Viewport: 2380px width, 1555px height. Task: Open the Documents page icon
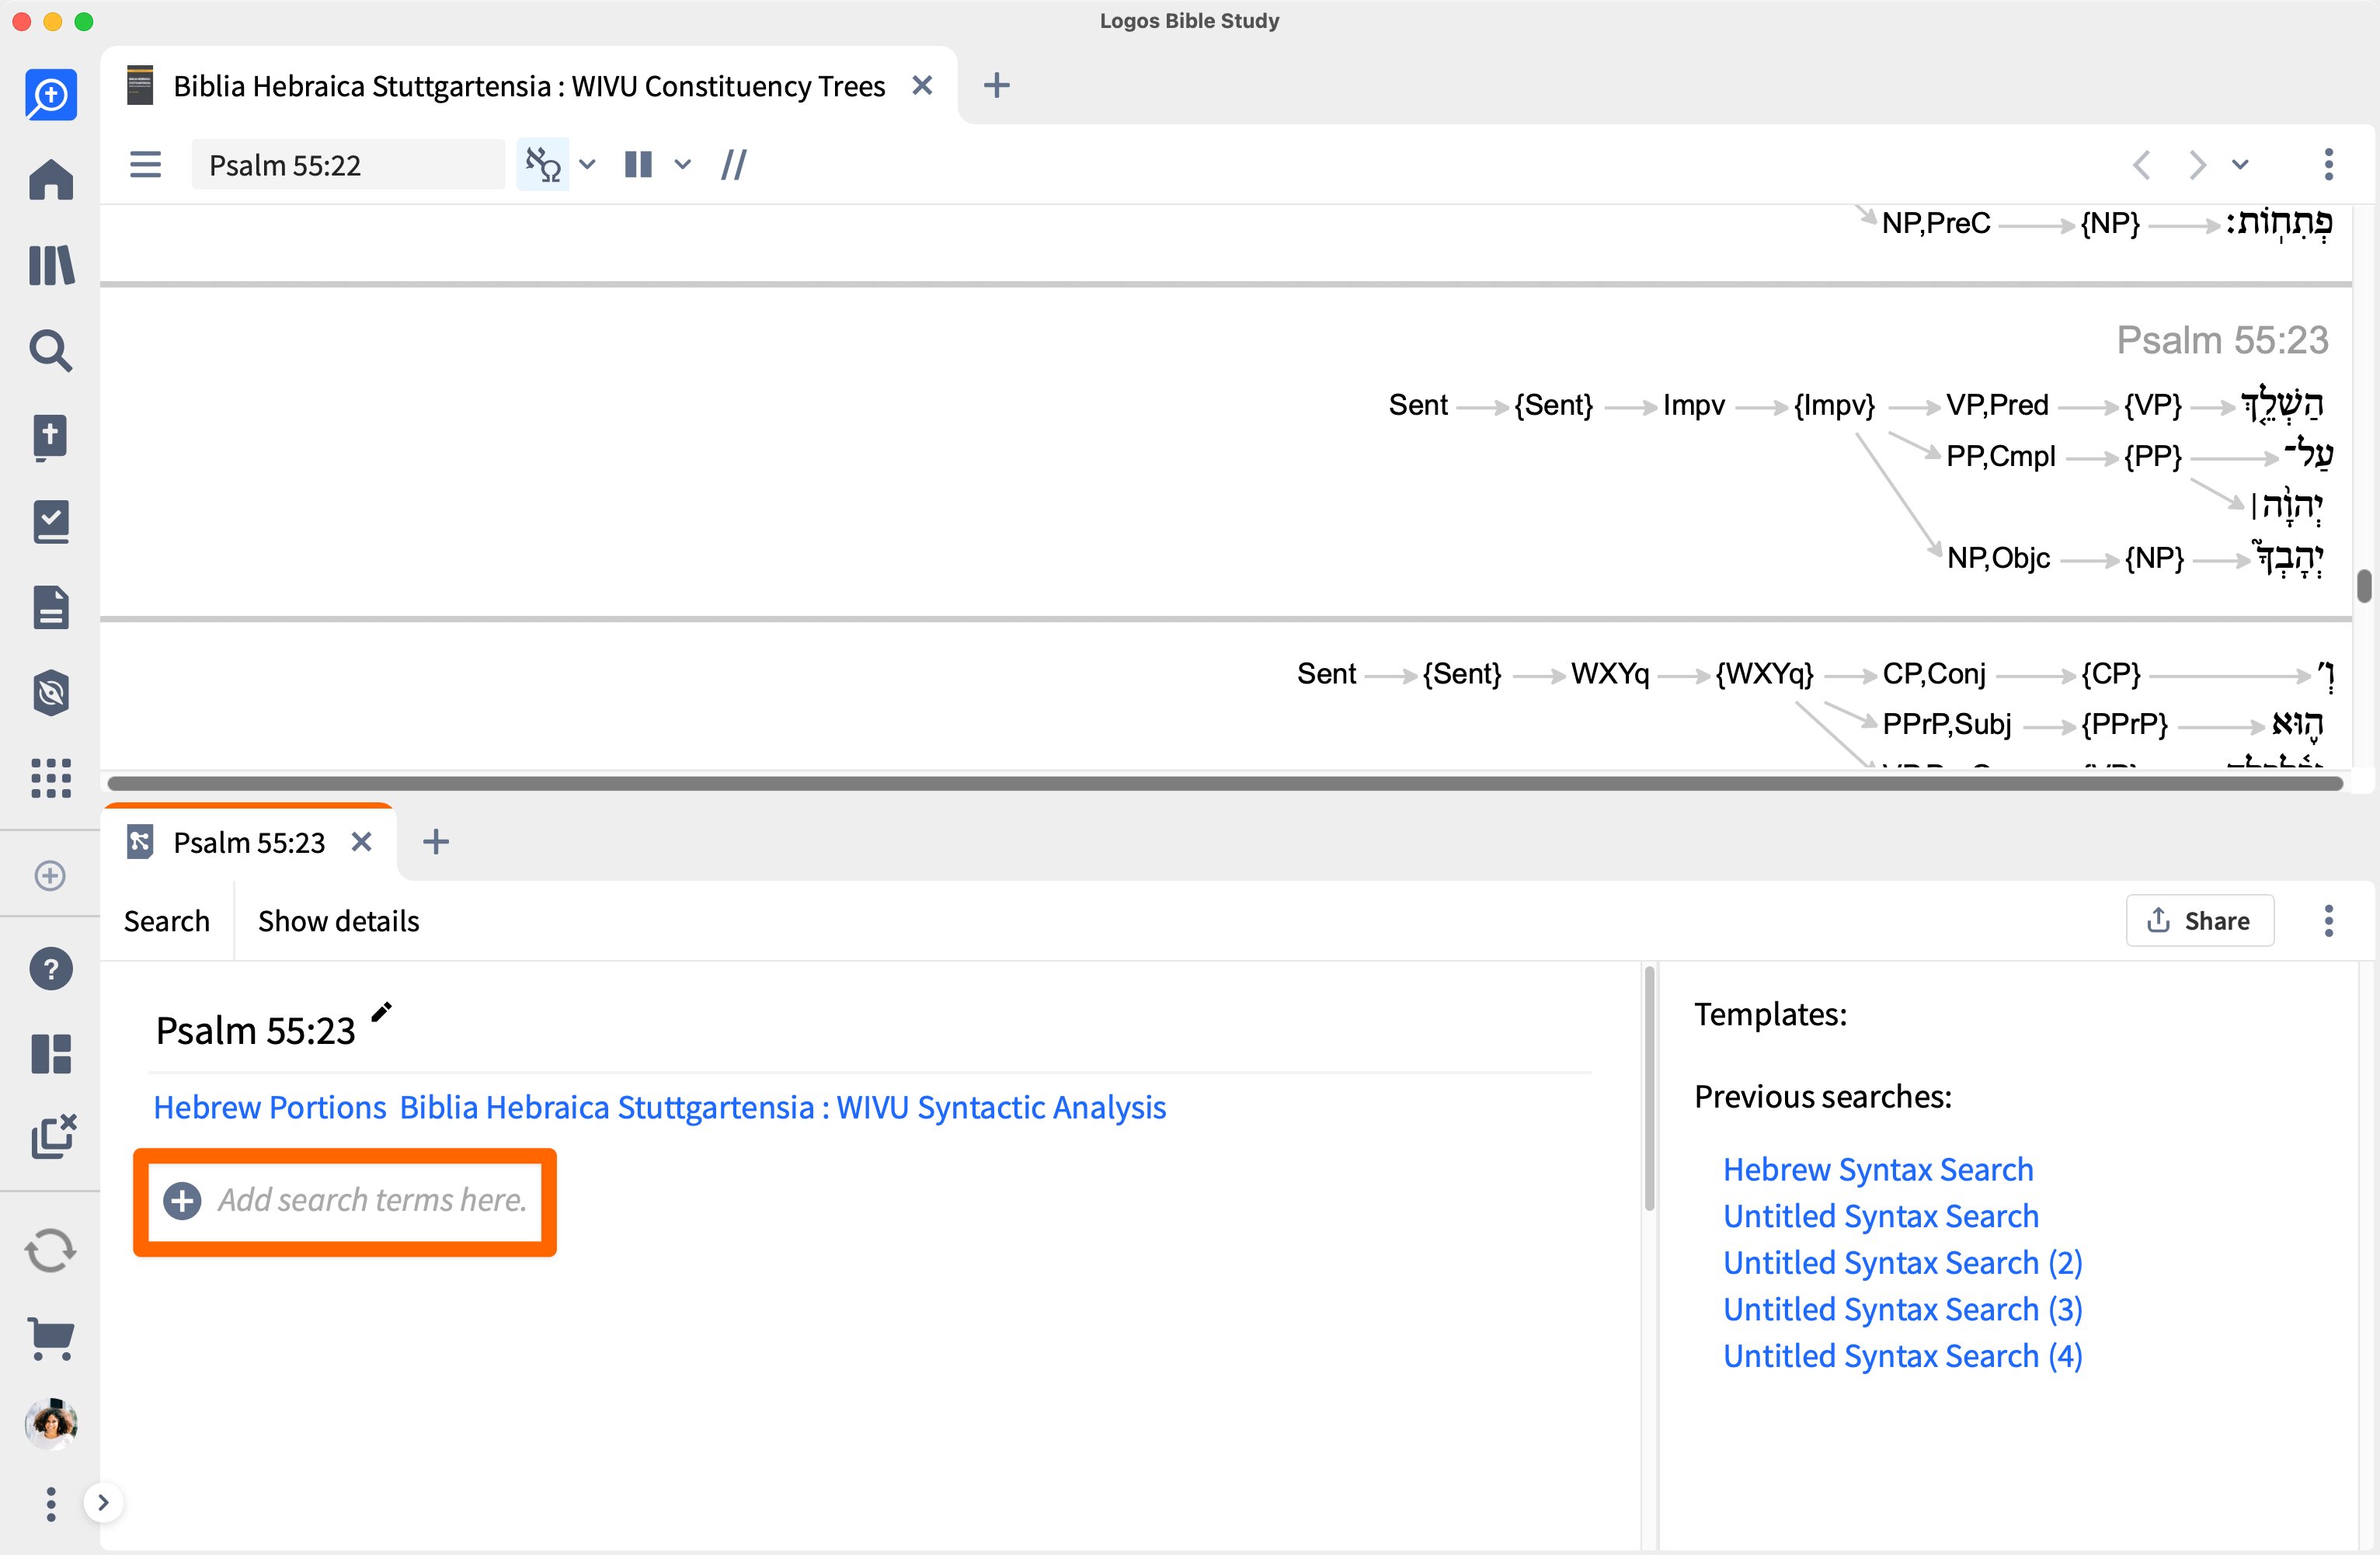pyautogui.click(x=51, y=607)
